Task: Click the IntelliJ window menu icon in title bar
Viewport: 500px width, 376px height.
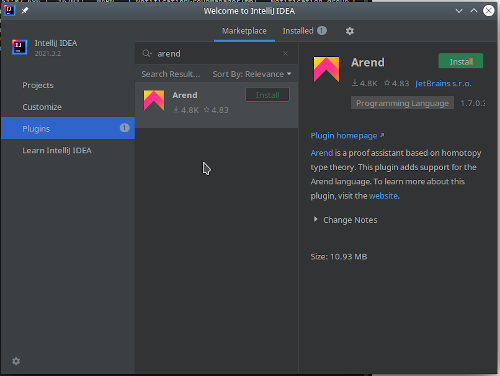Action: pos(10,11)
